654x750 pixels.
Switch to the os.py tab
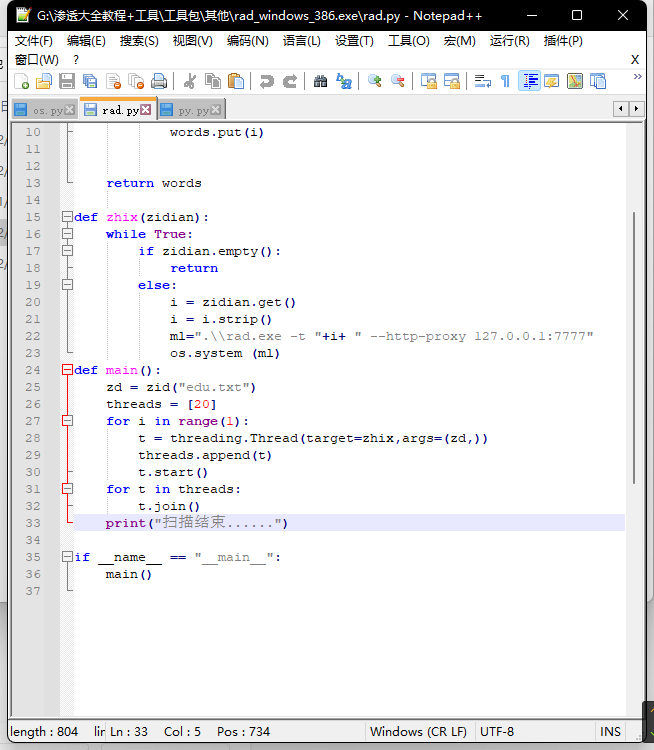pos(43,110)
